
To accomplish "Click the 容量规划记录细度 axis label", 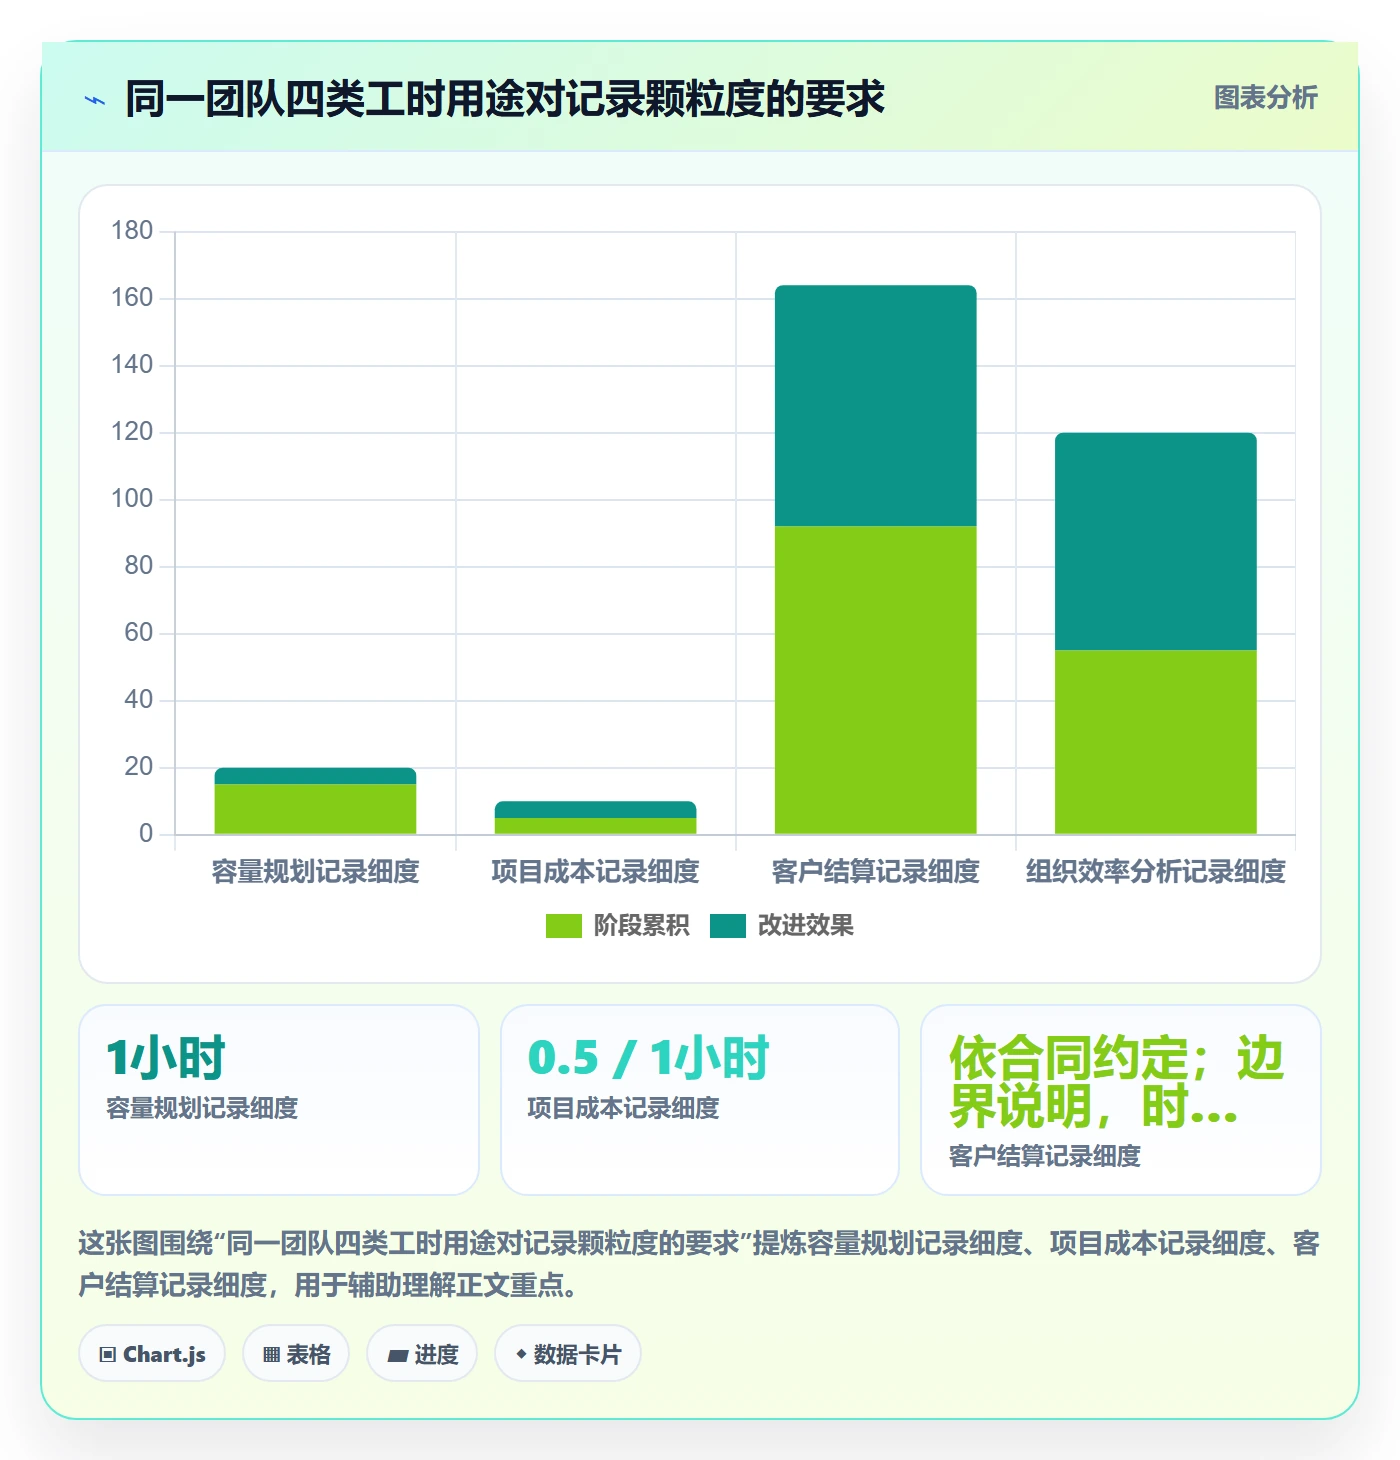I will click(315, 872).
